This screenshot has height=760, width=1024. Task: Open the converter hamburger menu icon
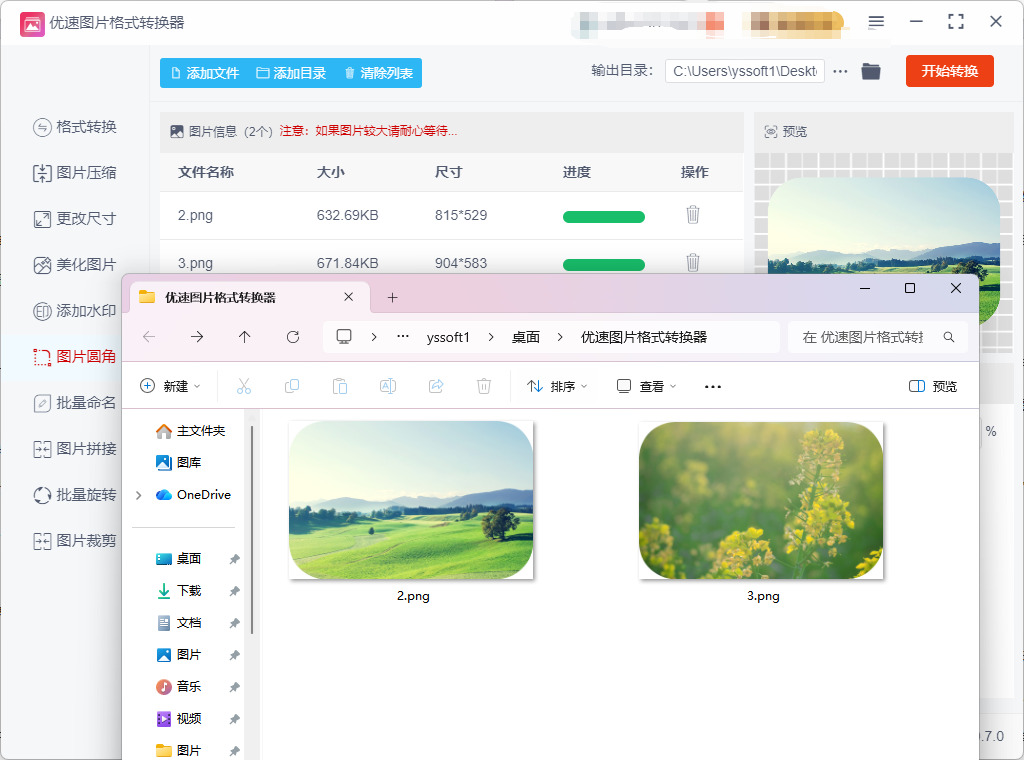pos(876,22)
